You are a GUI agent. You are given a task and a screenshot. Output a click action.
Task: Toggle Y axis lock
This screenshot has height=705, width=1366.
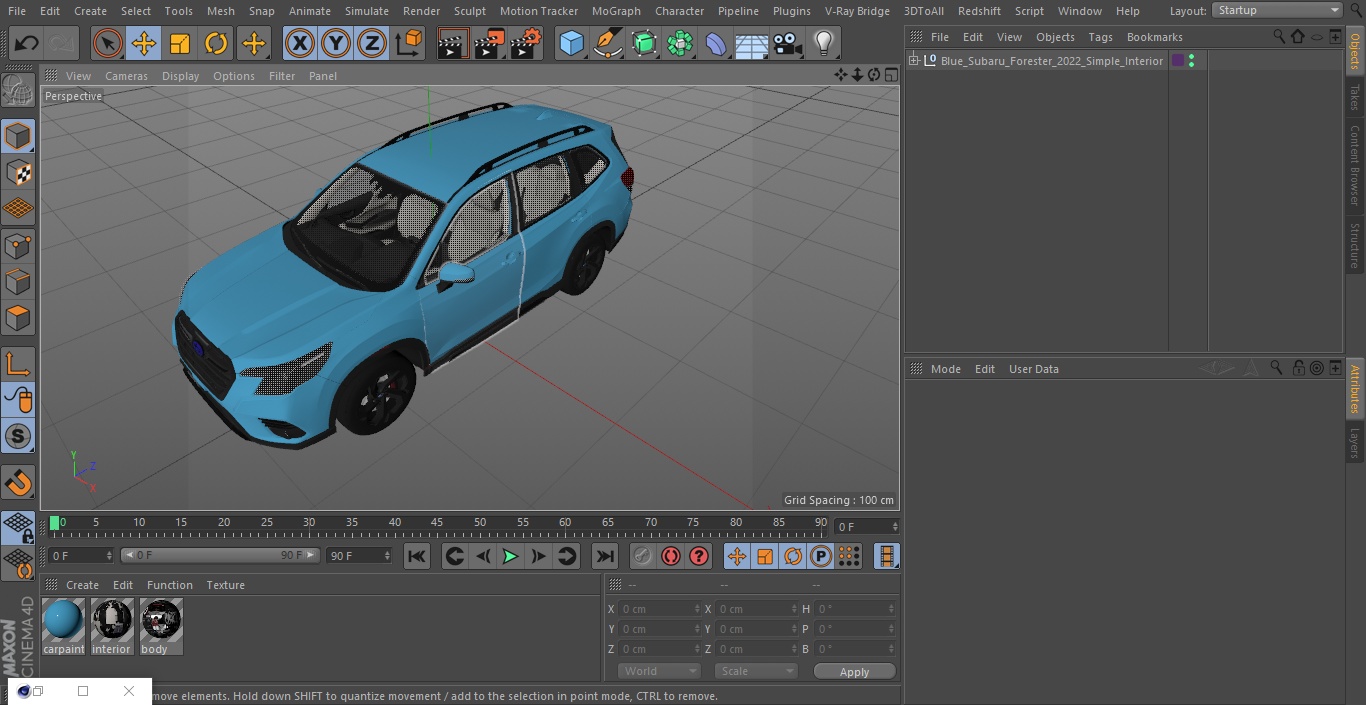(336, 43)
